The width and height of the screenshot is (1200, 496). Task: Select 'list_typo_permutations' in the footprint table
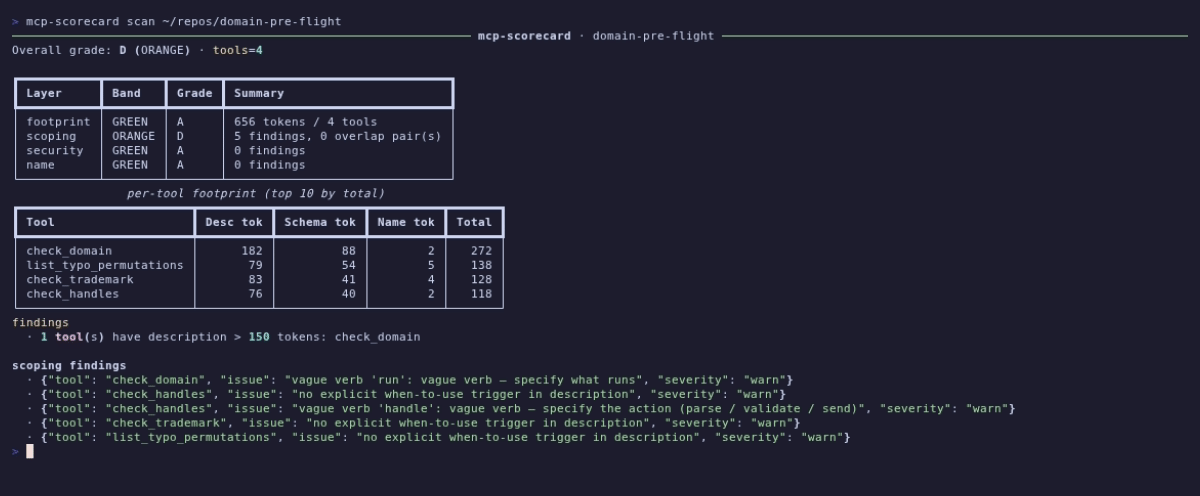coord(105,265)
